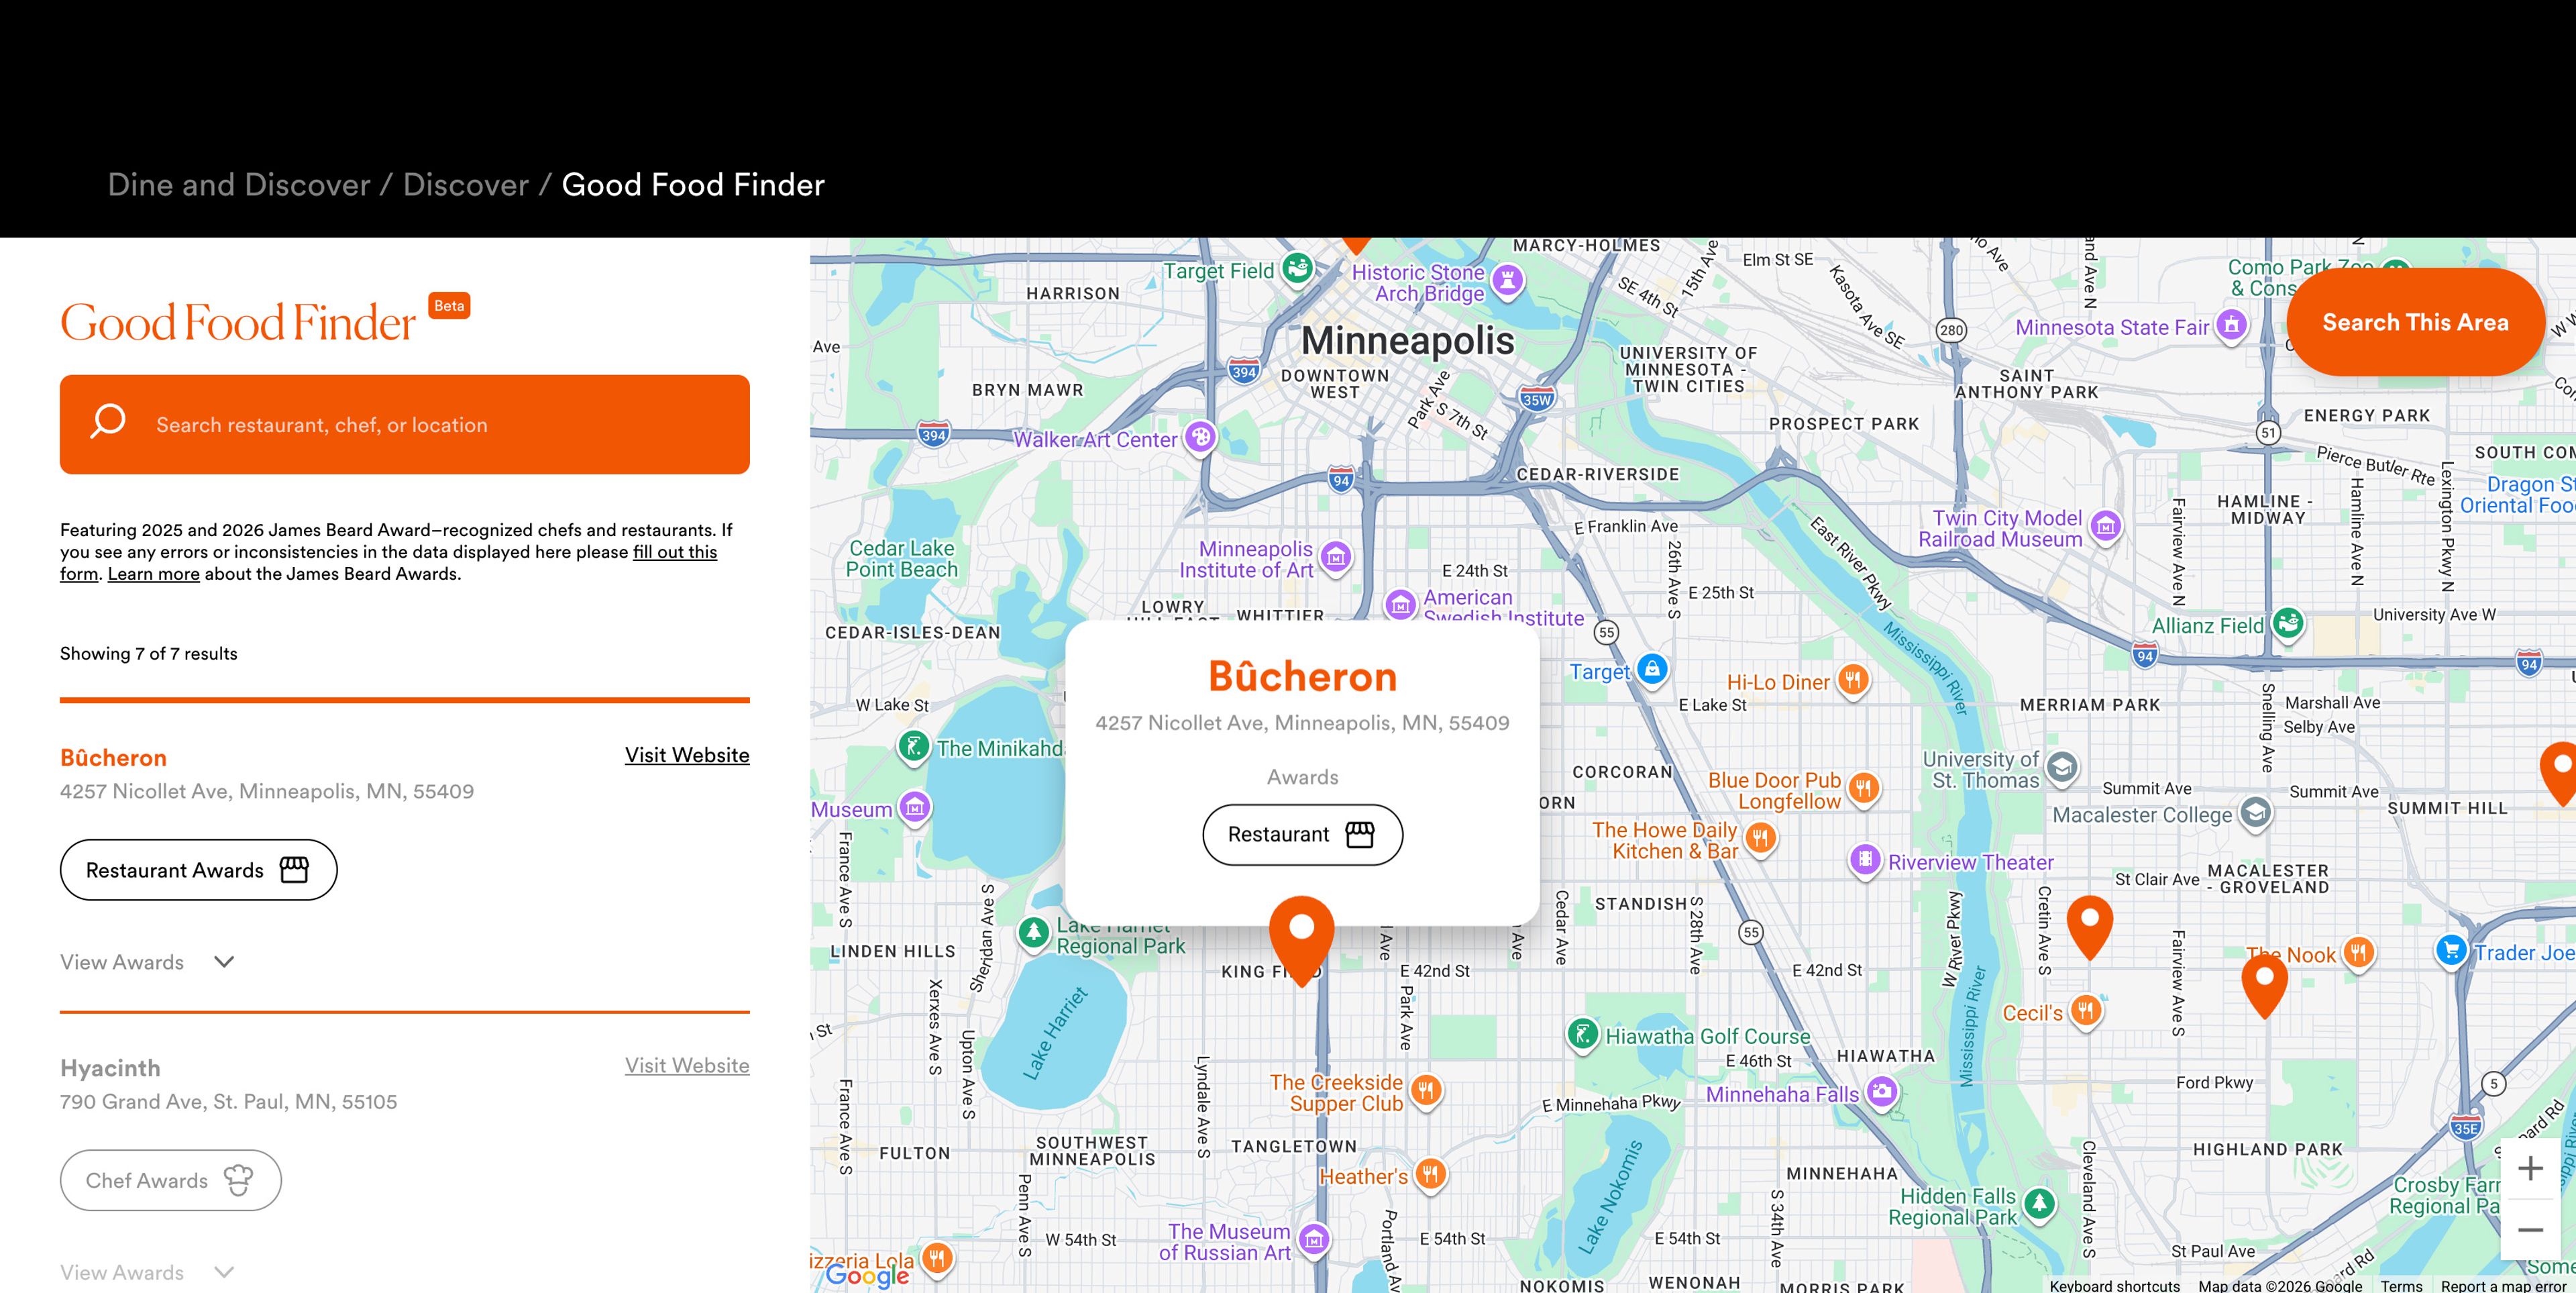The height and width of the screenshot is (1293, 2576).
Task: Expand View Awards for Bûcheron
Action: pos(147,962)
